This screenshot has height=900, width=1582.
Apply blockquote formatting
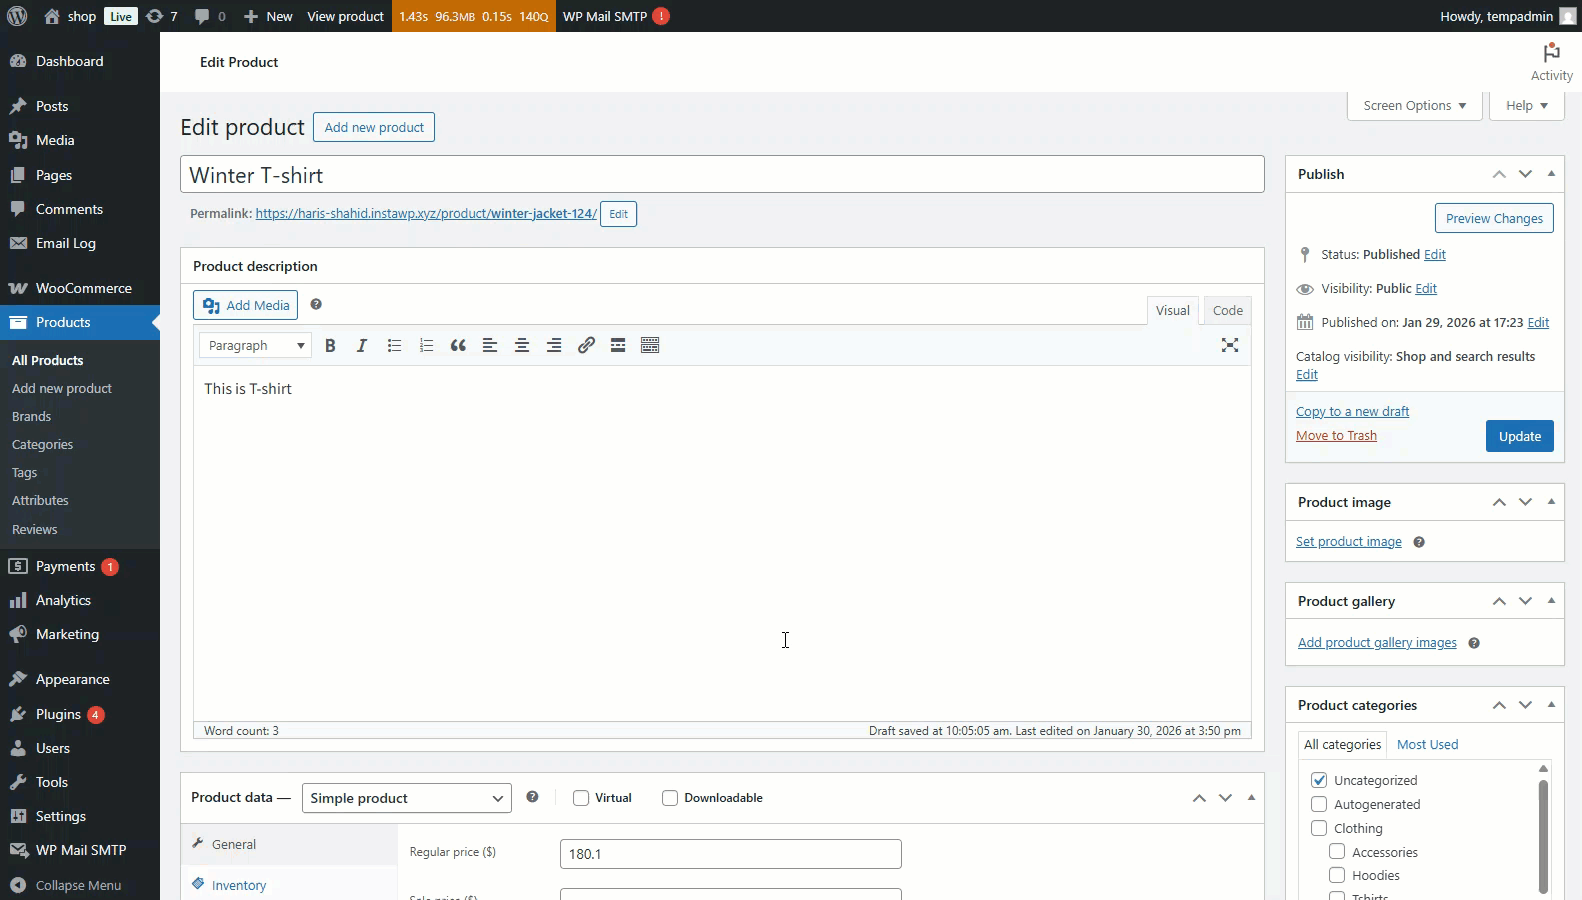[458, 346]
